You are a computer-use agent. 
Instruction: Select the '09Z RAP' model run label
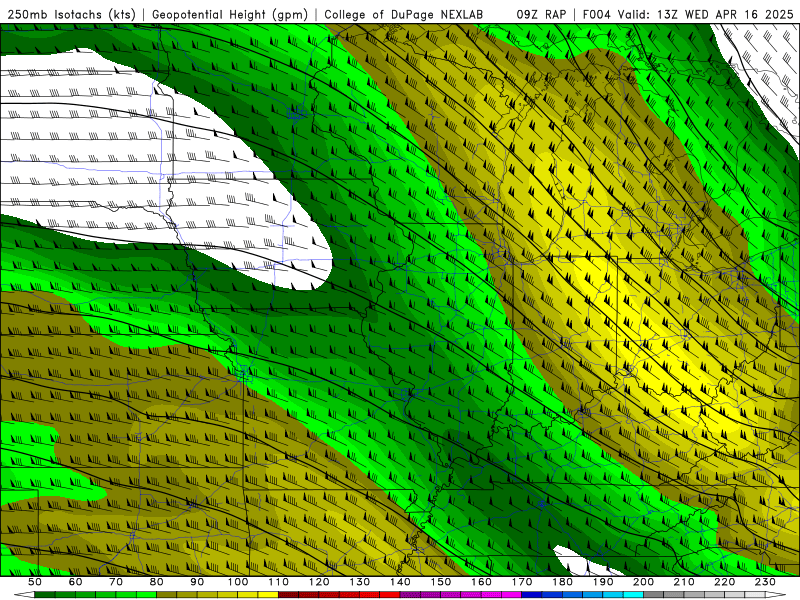(x=541, y=15)
